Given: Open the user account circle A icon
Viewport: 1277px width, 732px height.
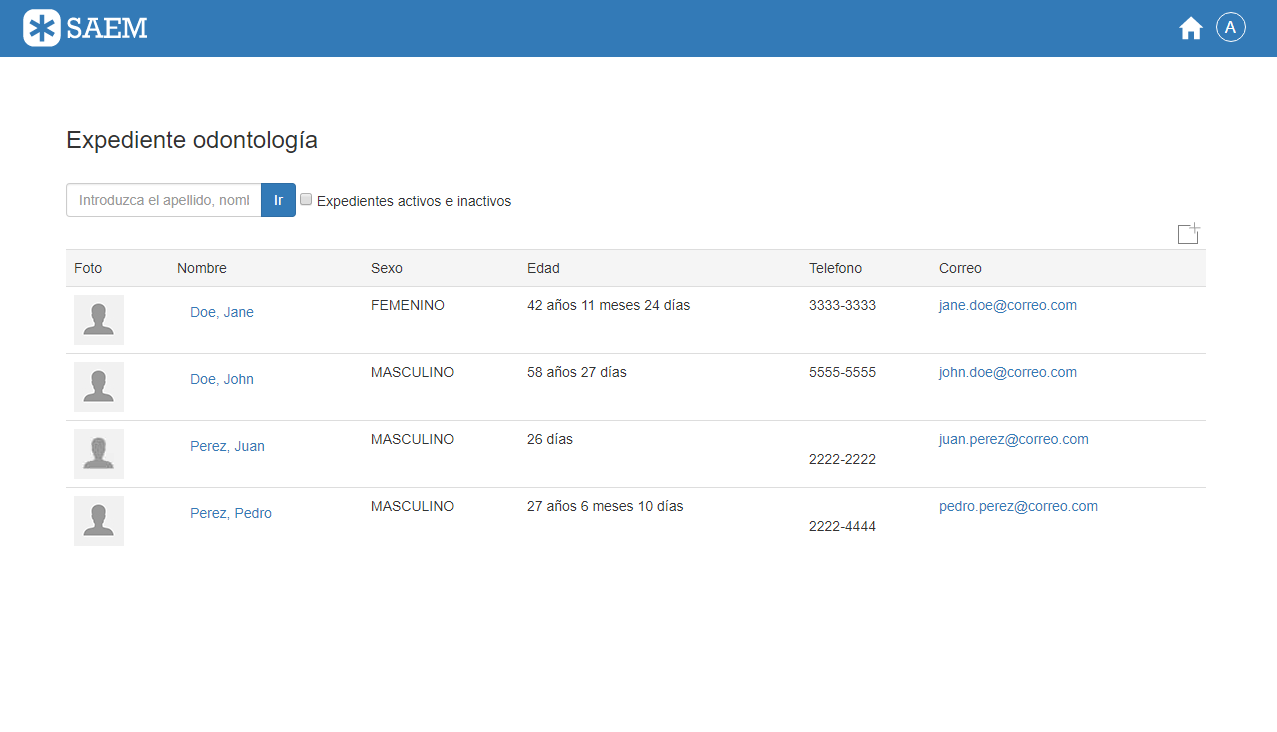Looking at the screenshot, I should (x=1231, y=27).
